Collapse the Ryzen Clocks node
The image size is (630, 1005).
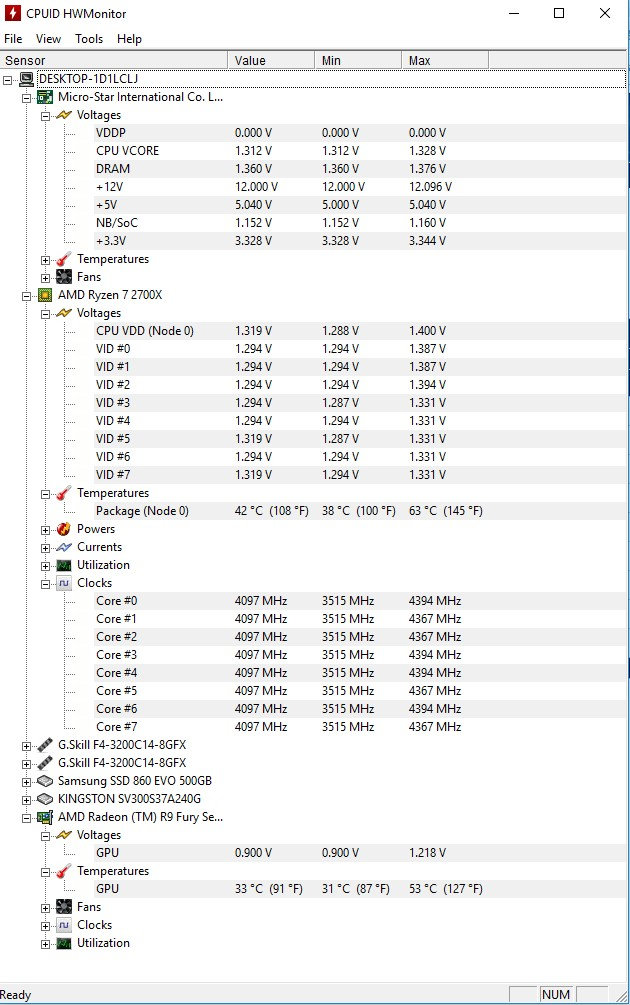point(46,584)
